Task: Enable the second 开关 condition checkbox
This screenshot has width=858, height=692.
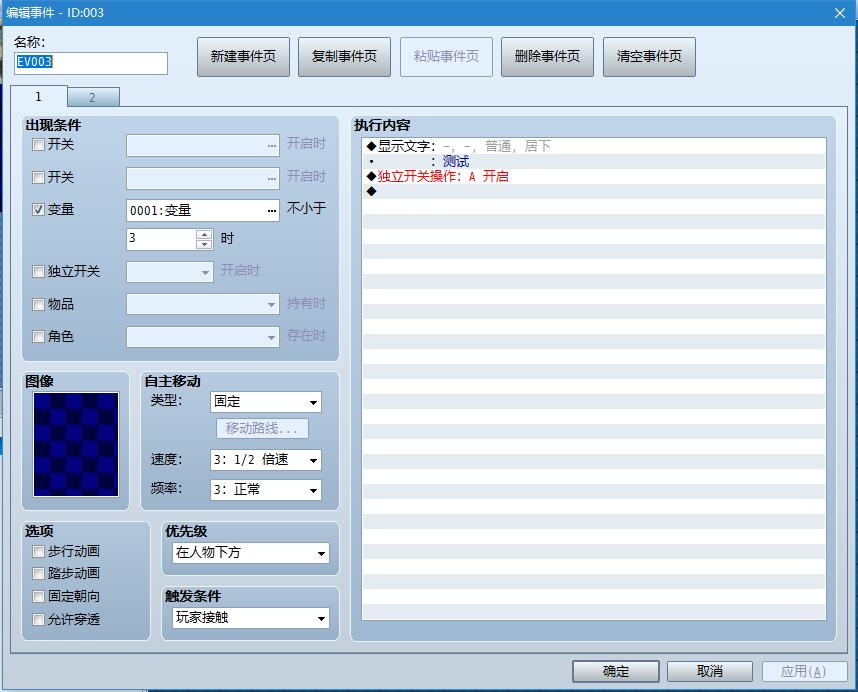Action: pyautogui.click(x=38, y=177)
